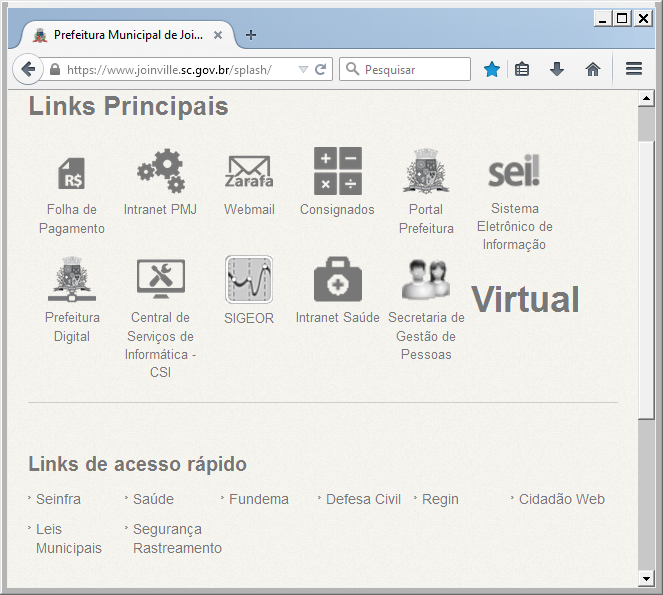The height and width of the screenshot is (595, 663).
Task: Open the hamburger menu button
Action: pyautogui.click(x=634, y=69)
